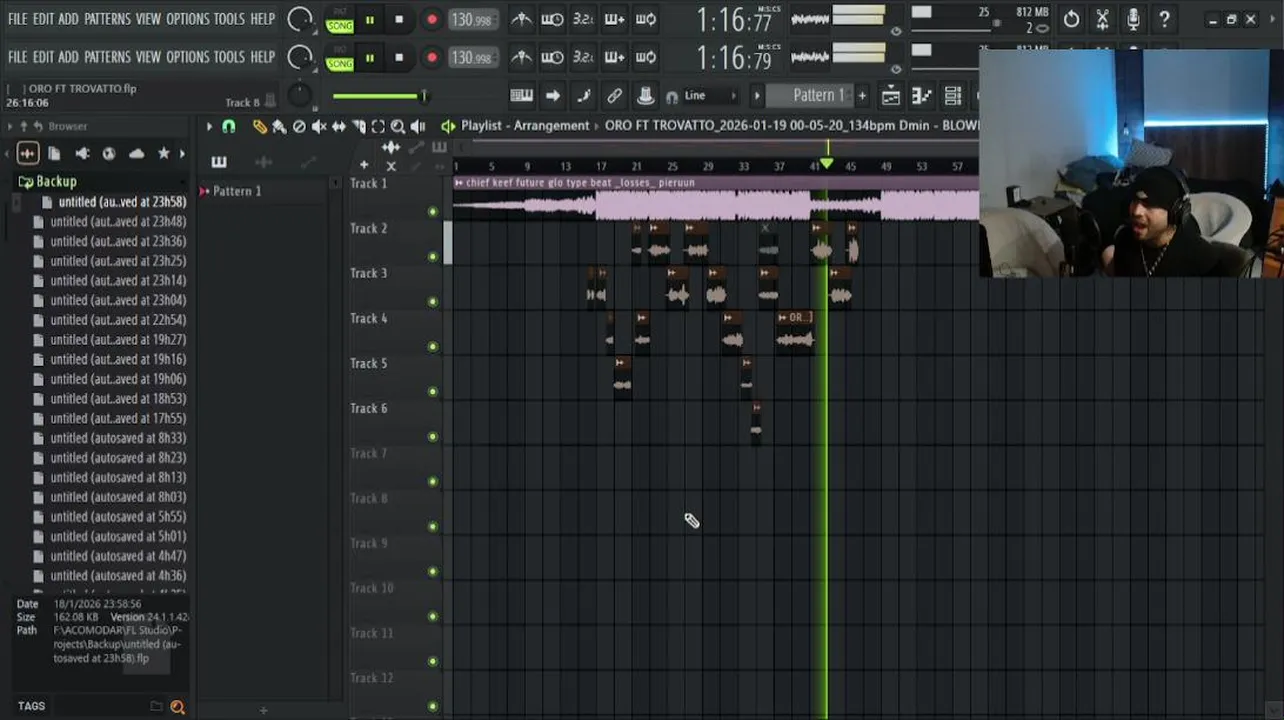1284x720 pixels.
Task: Mute Track 2 with its green dot
Action: (433, 256)
